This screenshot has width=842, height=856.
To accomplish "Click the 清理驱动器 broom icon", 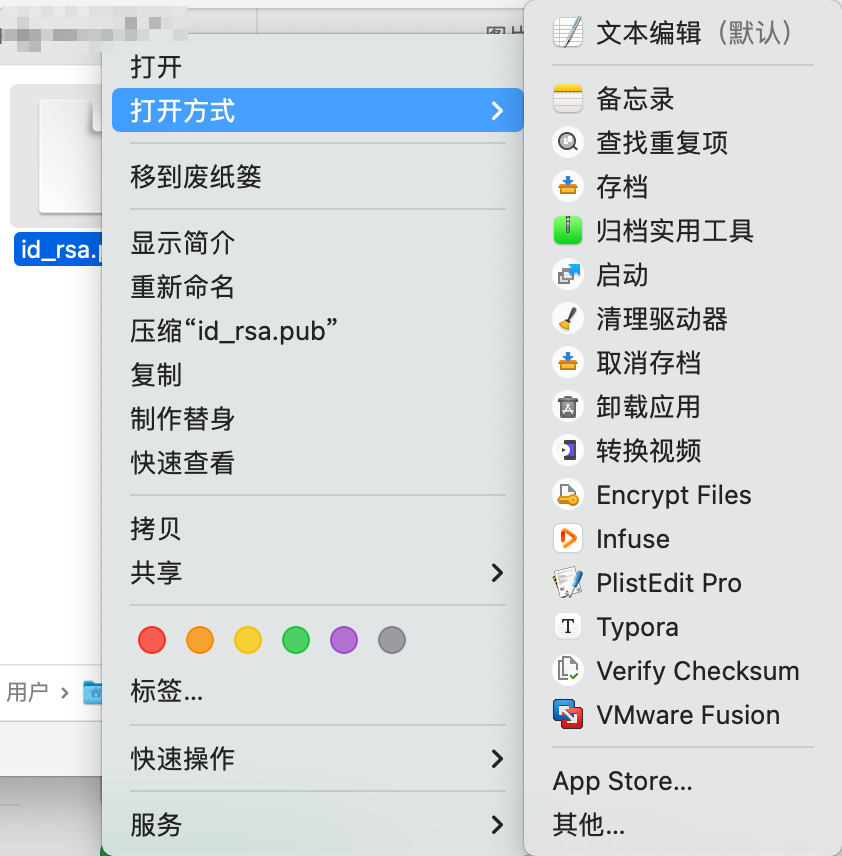I will tap(568, 319).
